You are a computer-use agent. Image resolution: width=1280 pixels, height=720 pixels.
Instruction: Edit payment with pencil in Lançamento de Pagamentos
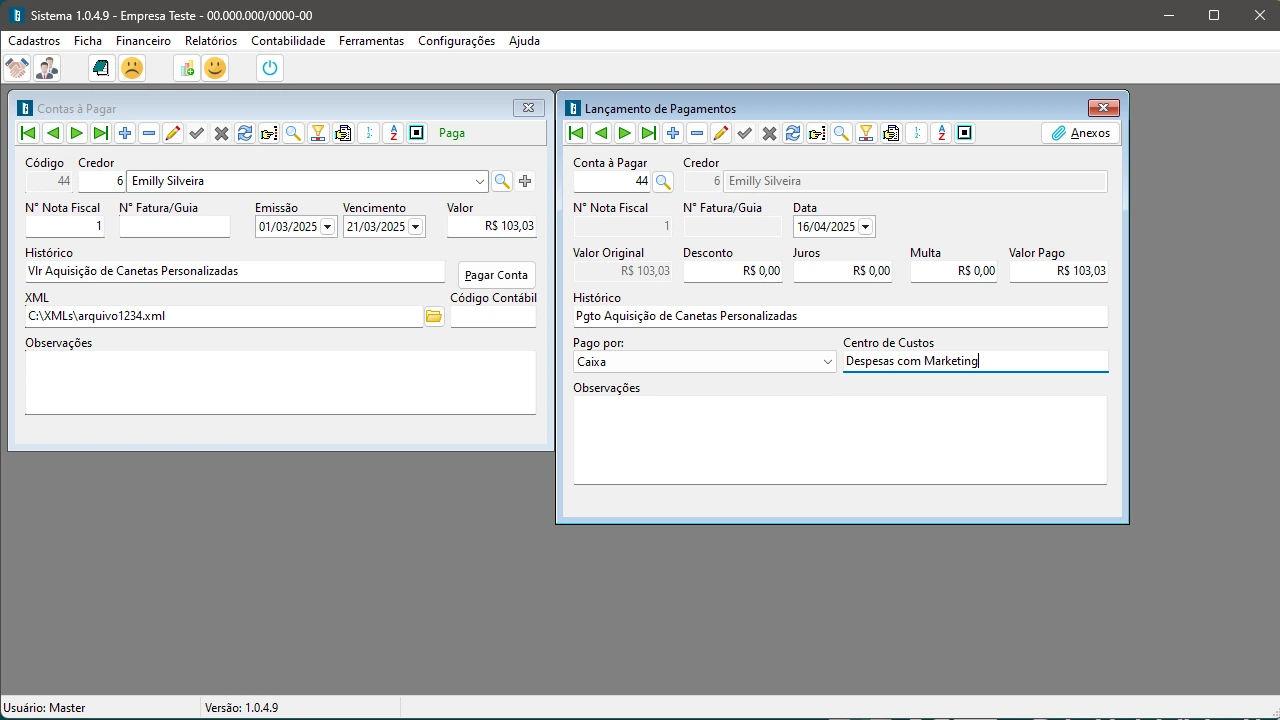pyautogui.click(x=721, y=133)
